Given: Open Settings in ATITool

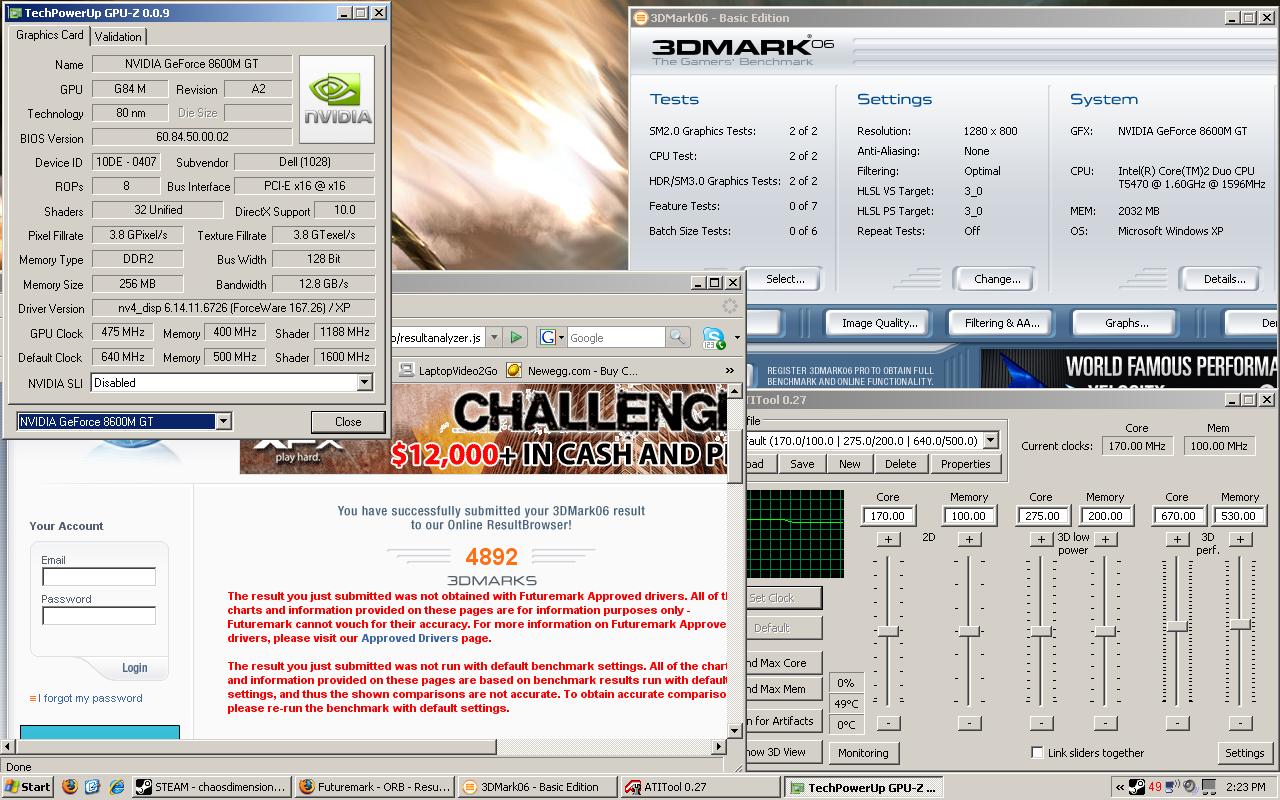Looking at the screenshot, I should pyautogui.click(x=1244, y=753).
